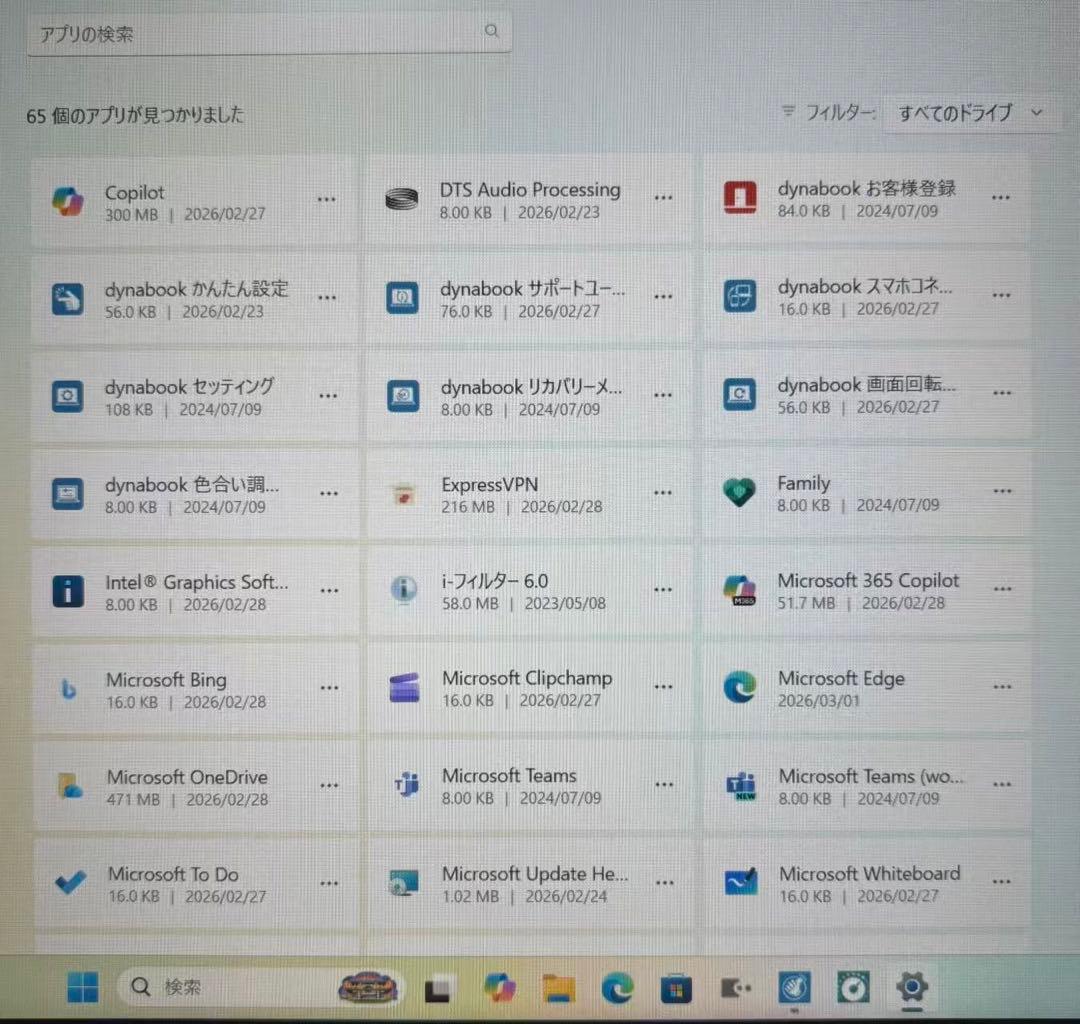Open File Explorer from the taskbar

point(559,988)
